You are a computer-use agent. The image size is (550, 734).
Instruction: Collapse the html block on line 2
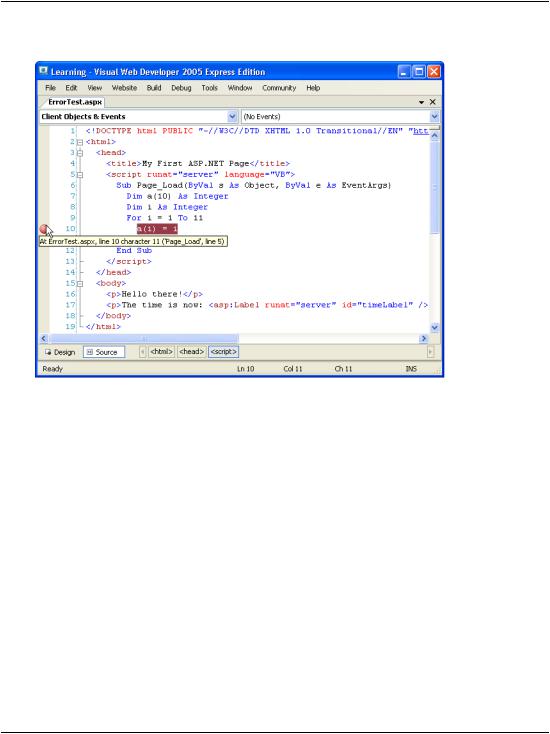[x=80, y=142]
